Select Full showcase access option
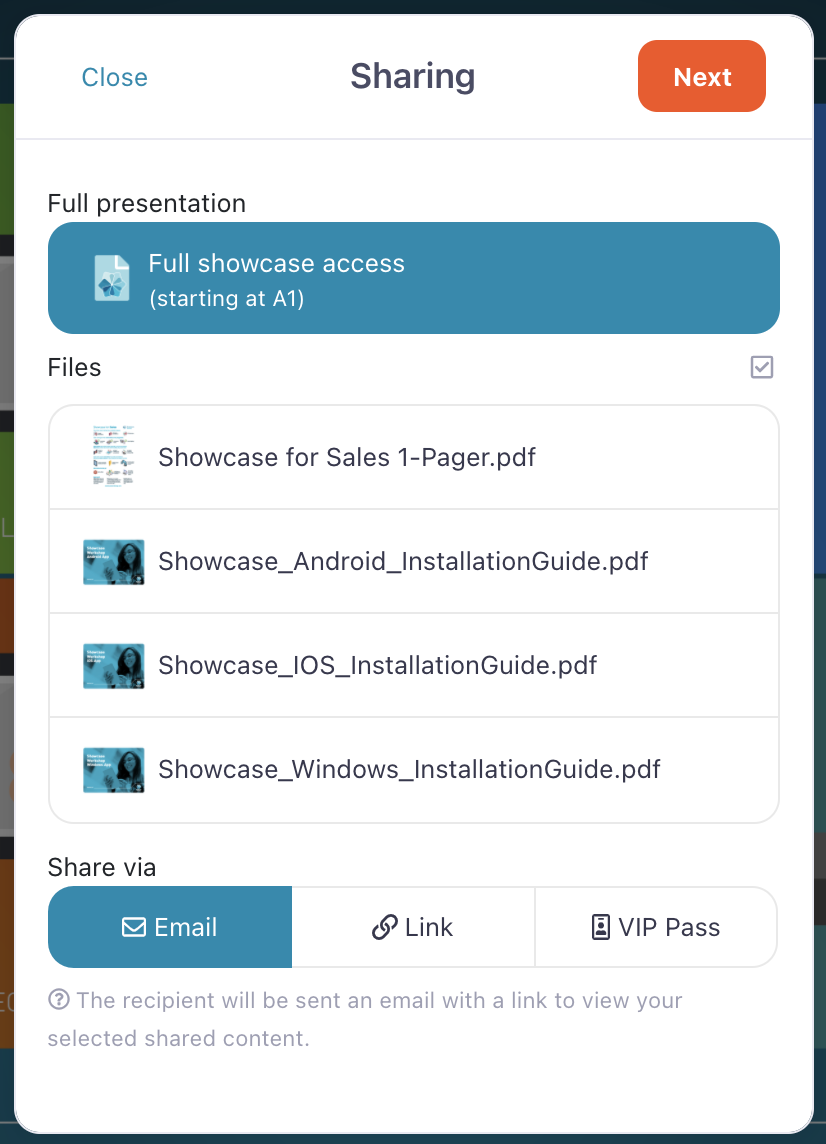826x1144 pixels. point(413,278)
